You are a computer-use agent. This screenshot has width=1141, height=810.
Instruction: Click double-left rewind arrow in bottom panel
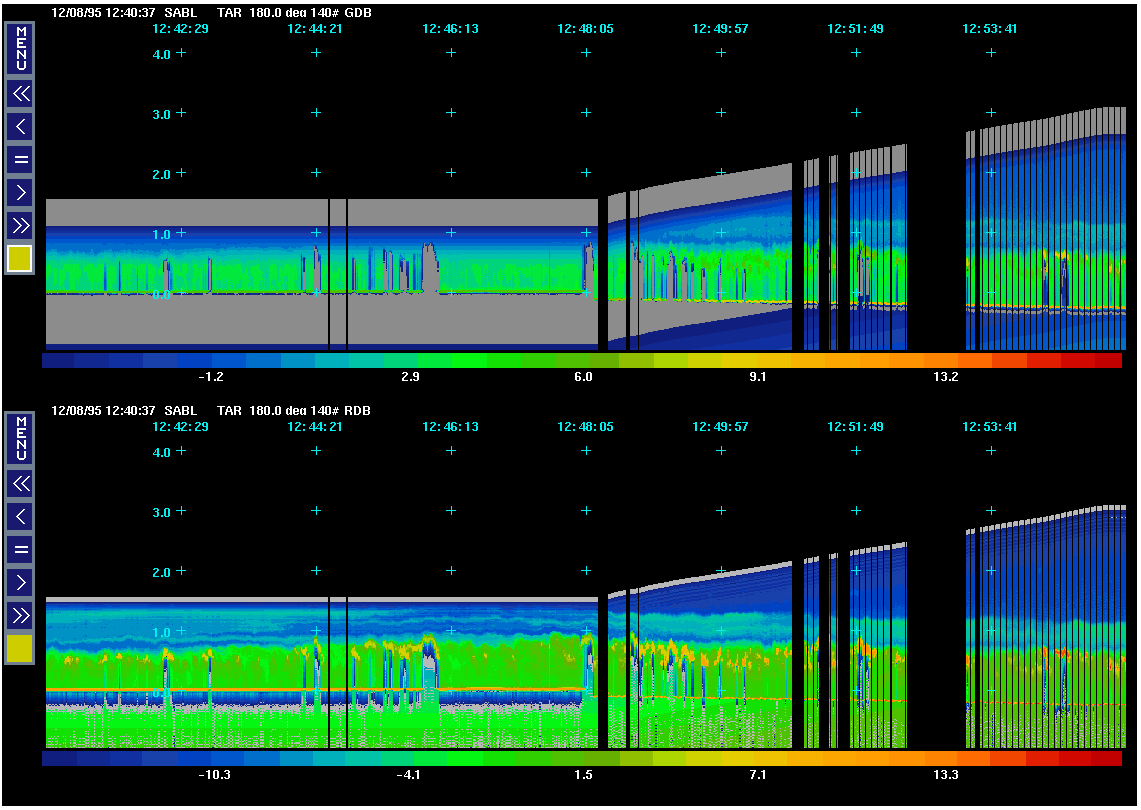pos(20,484)
